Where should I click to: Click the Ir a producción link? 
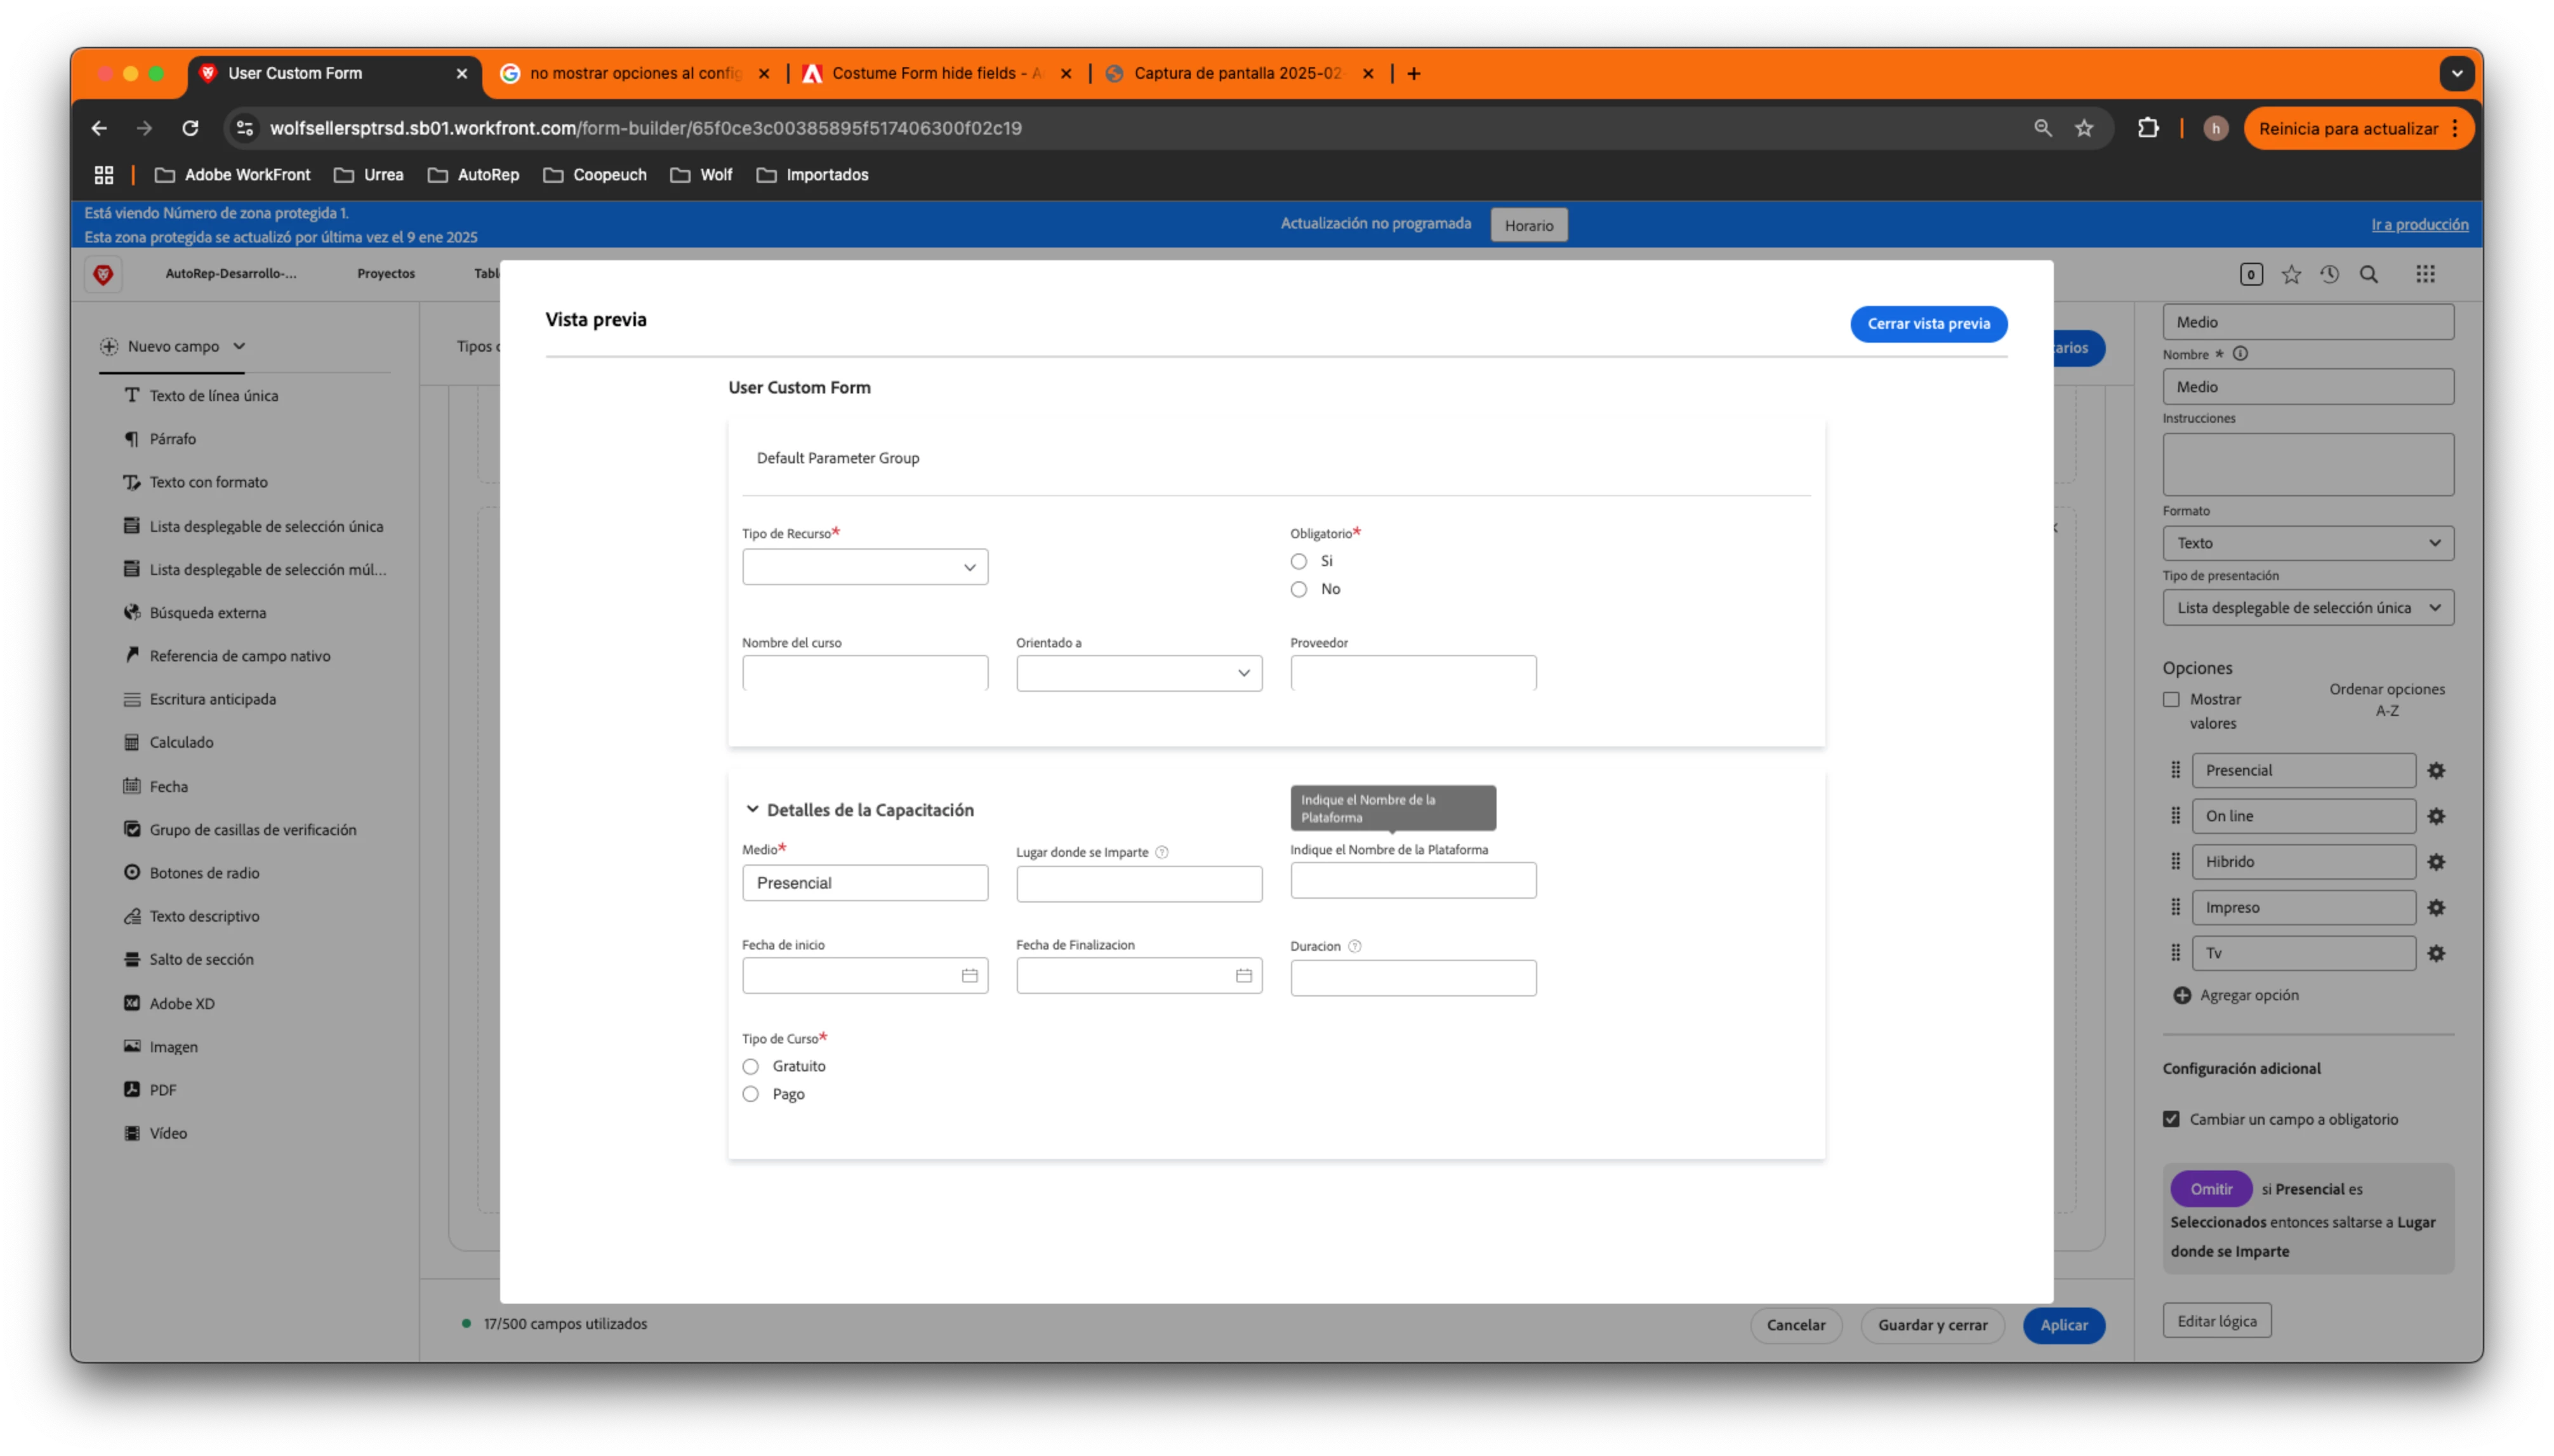2419,225
